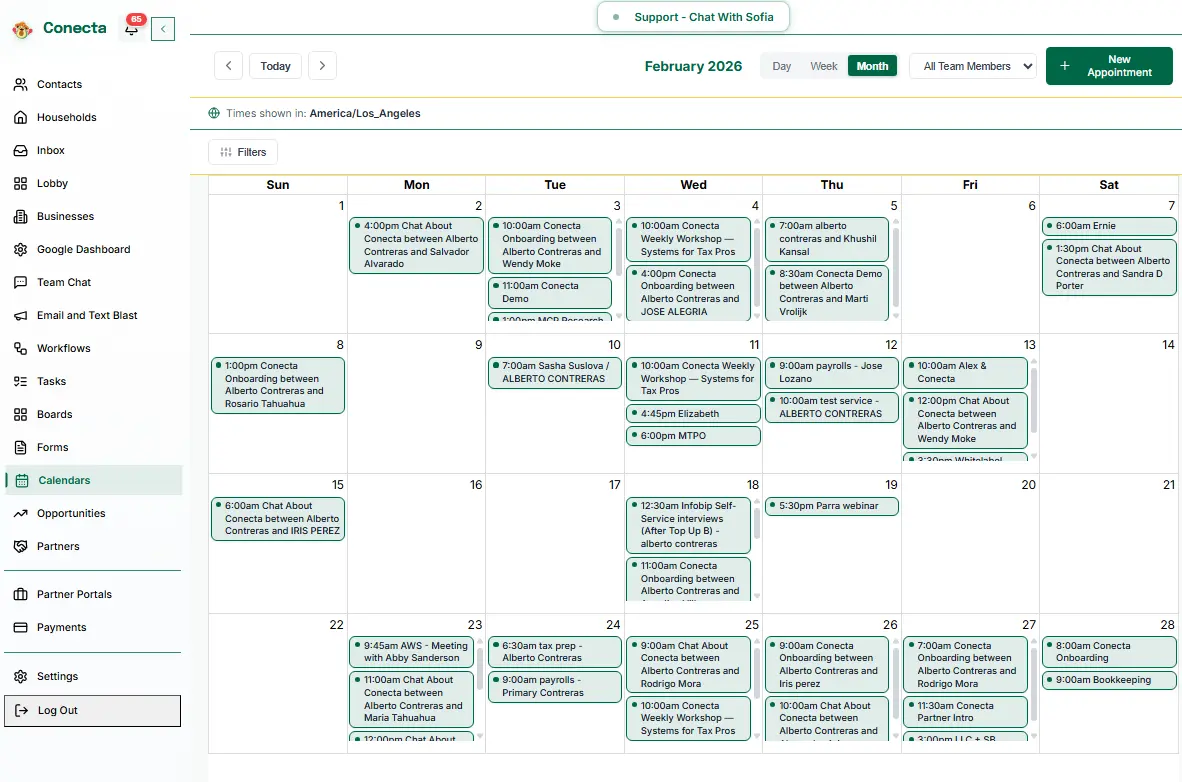Open the 5:30pm Parra webinar event
Viewport: 1182px width, 782px height.
pyautogui.click(x=831, y=506)
